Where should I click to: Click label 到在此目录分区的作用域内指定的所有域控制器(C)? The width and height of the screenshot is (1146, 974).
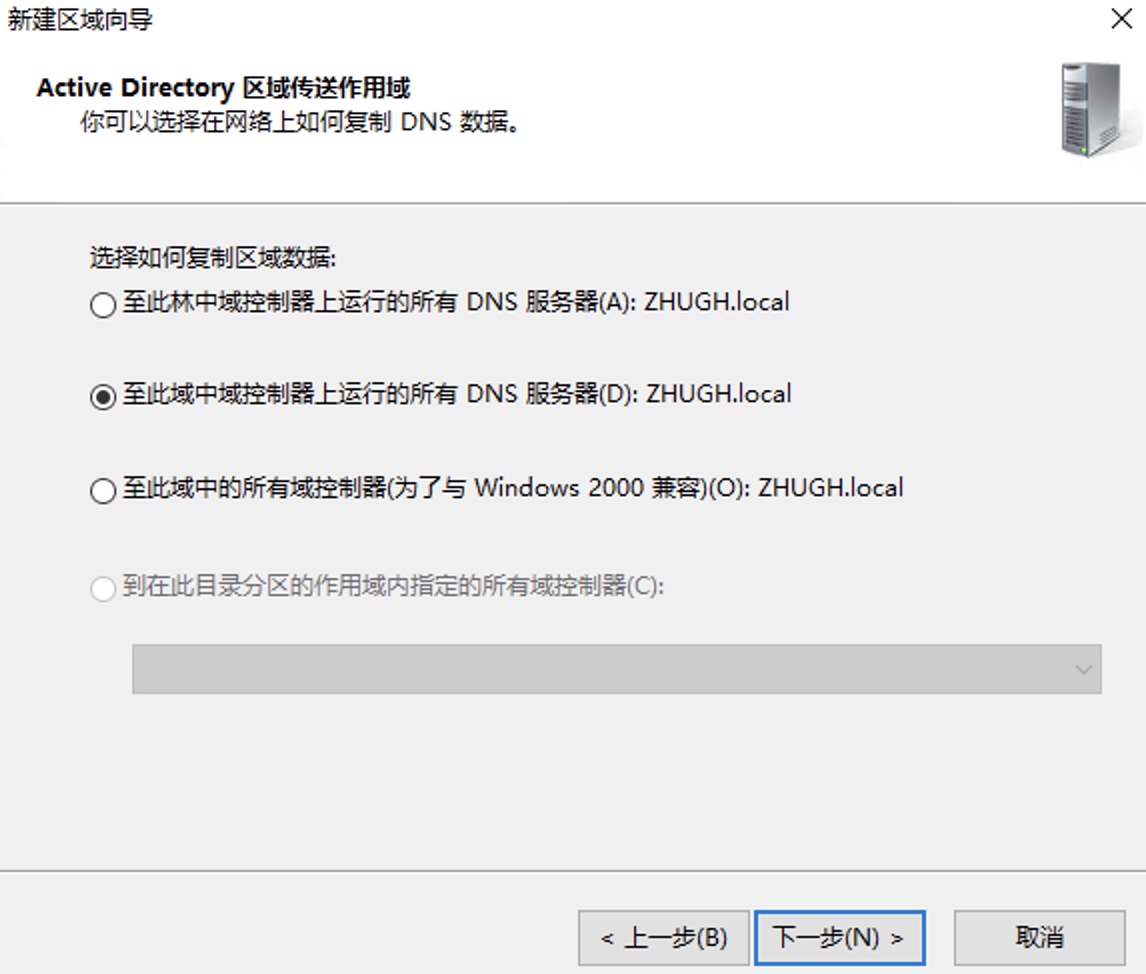[393, 585]
